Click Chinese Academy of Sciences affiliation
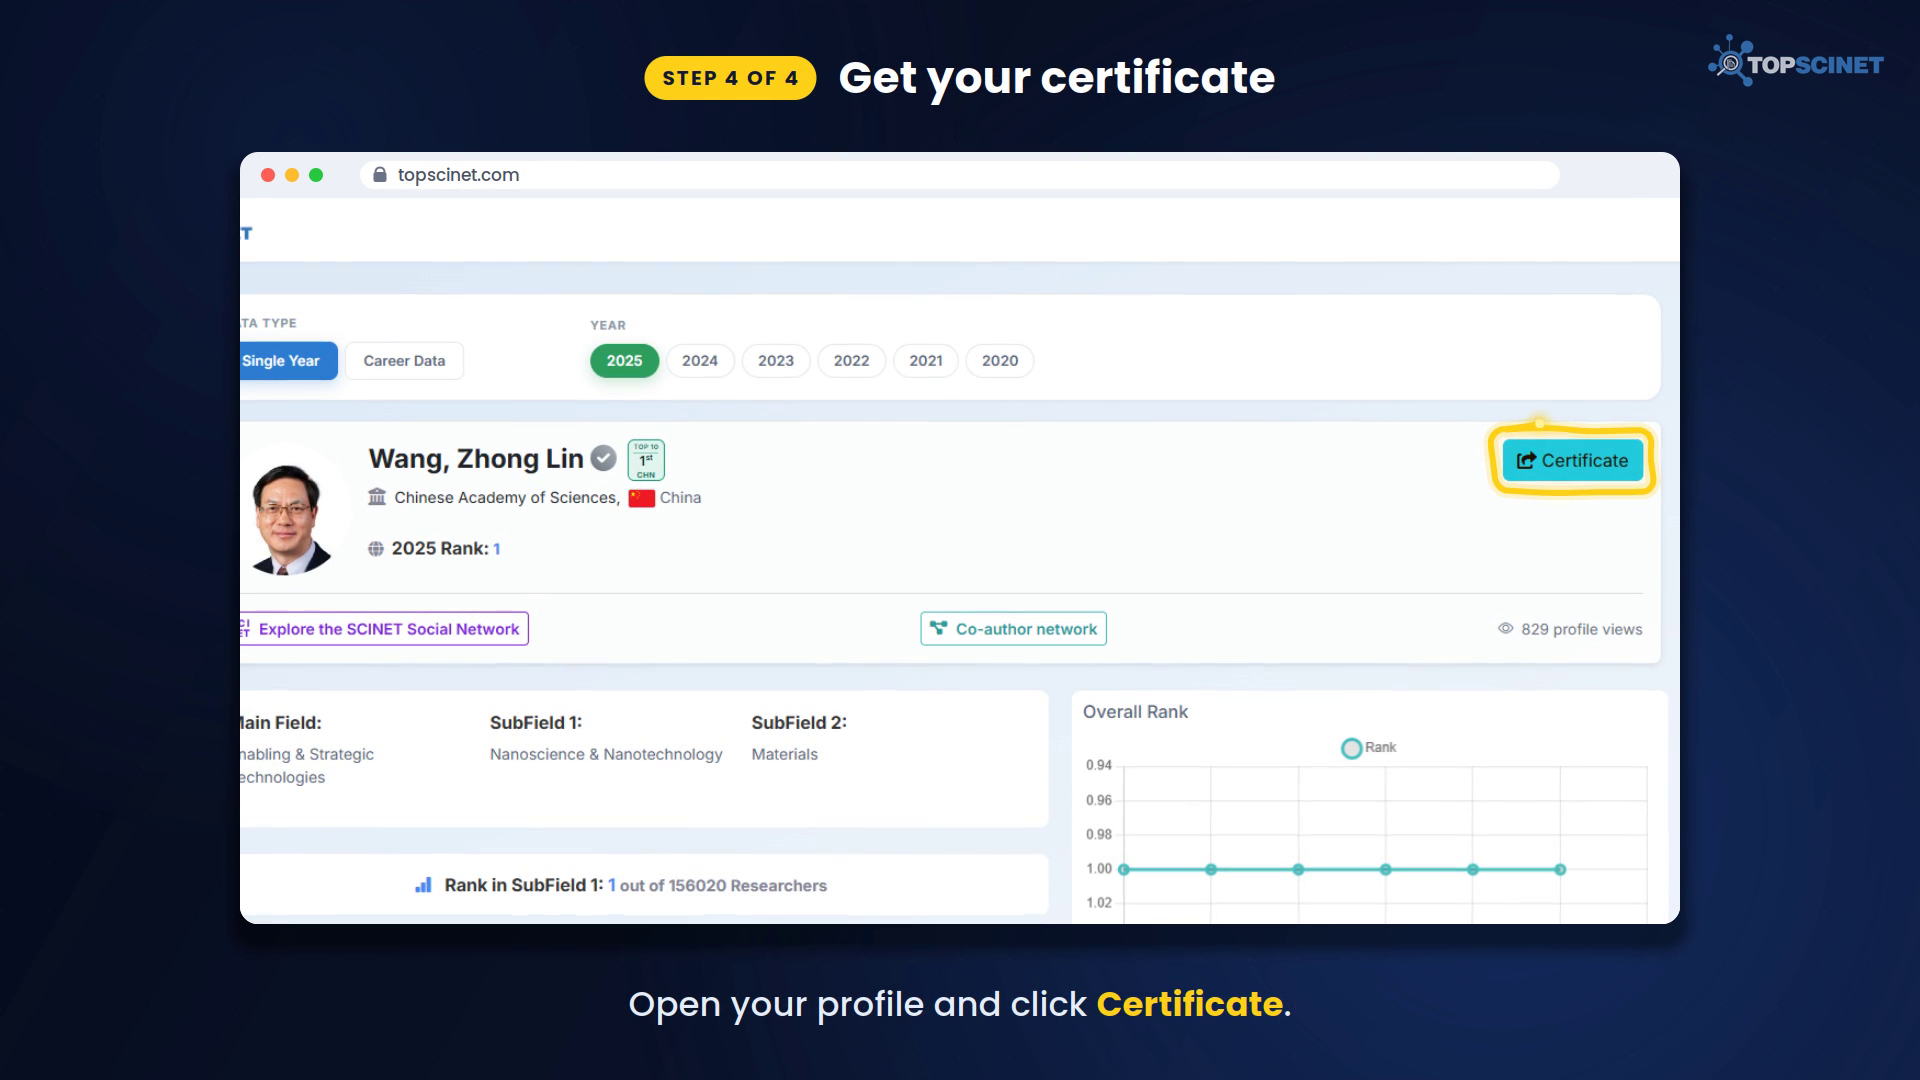 (507, 498)
